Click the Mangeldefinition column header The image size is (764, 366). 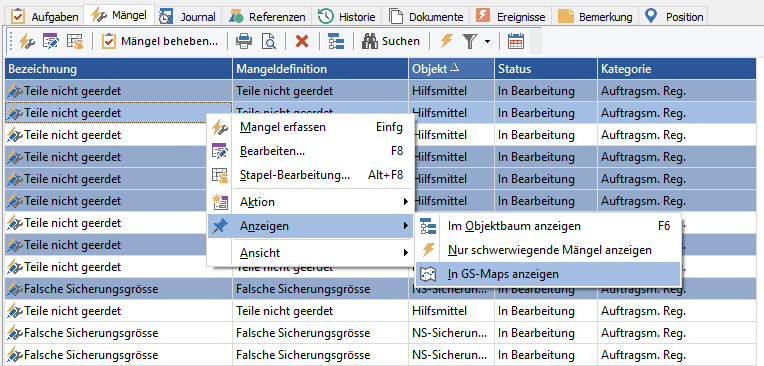point(321,69)
